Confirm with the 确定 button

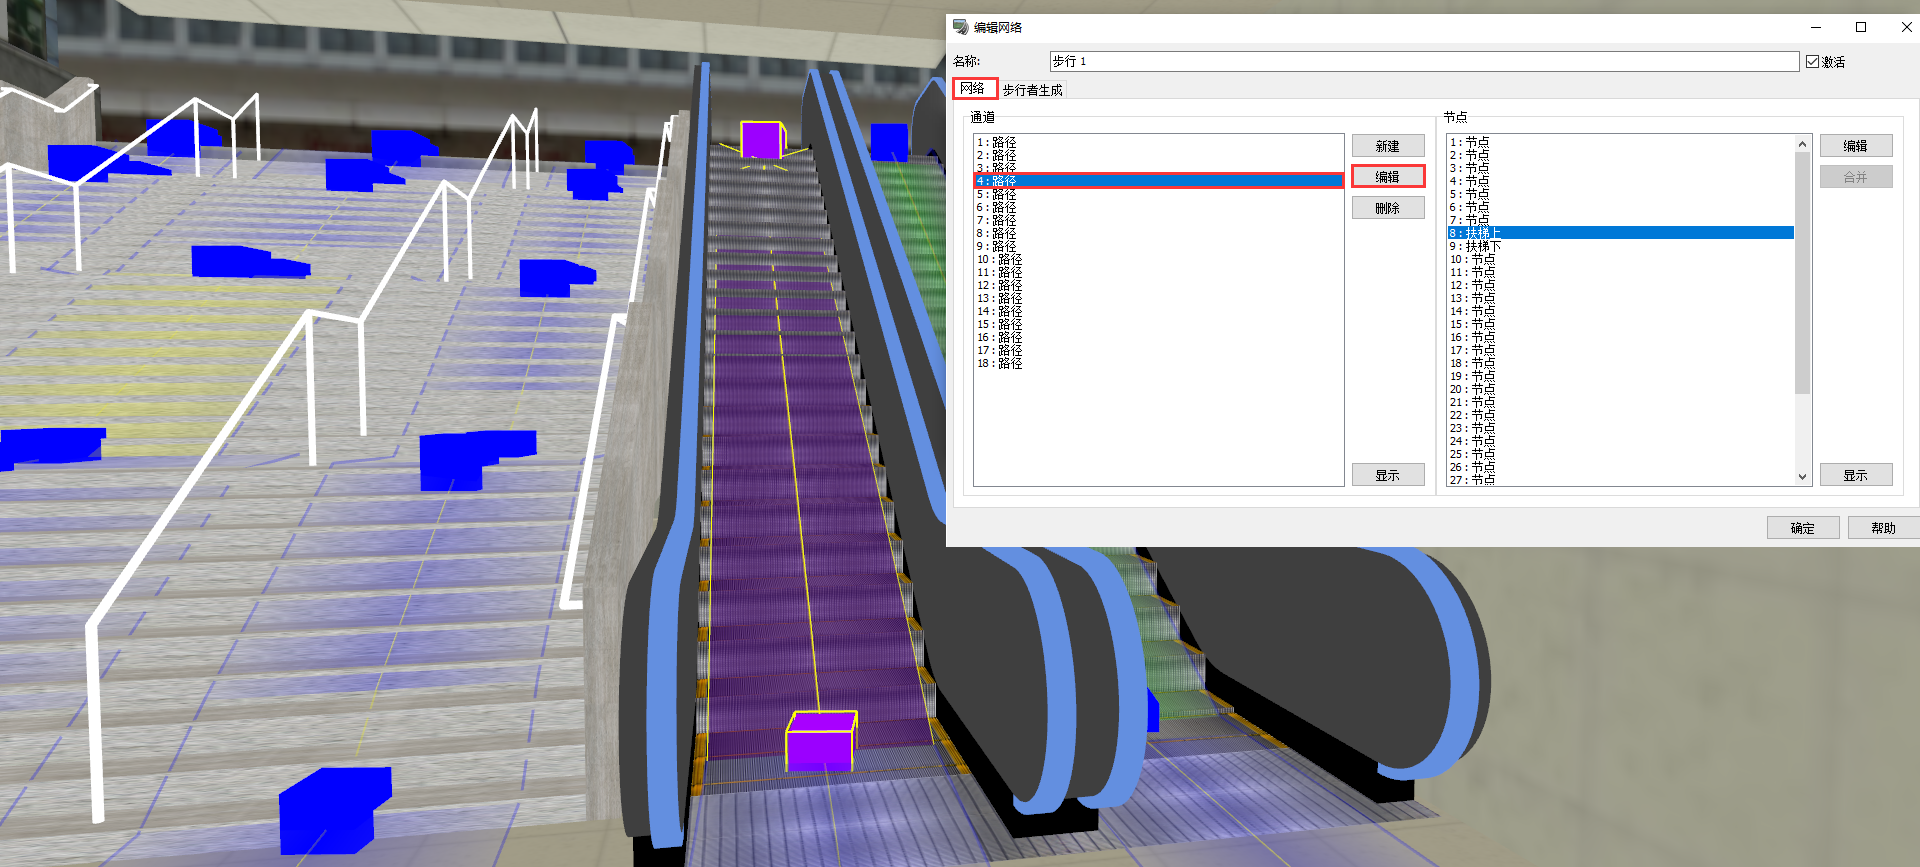[1803, 528]
